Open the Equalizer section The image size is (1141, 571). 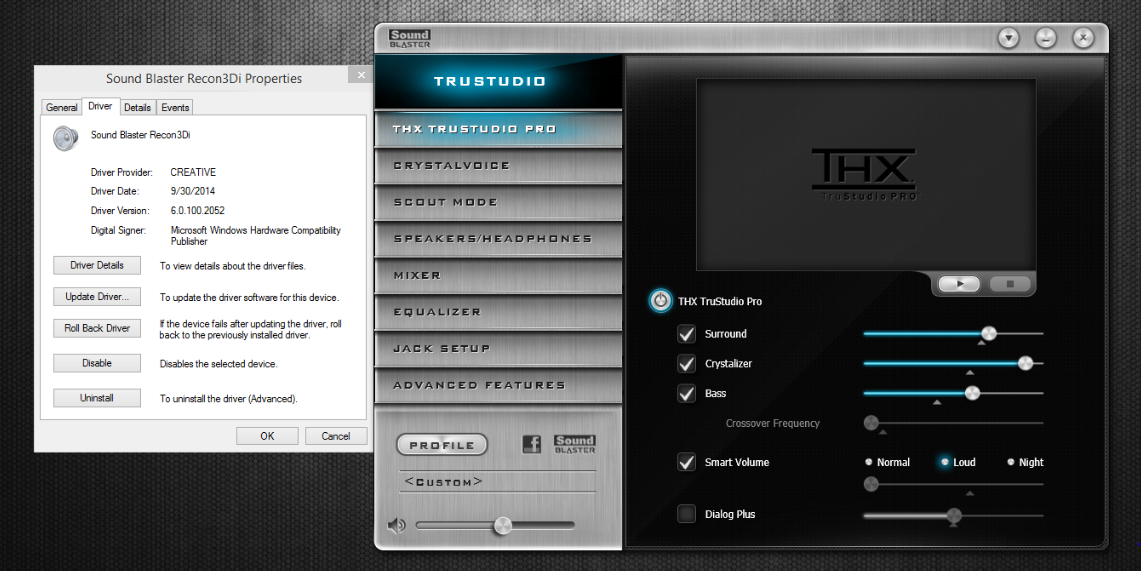click(x=498, y=312)
